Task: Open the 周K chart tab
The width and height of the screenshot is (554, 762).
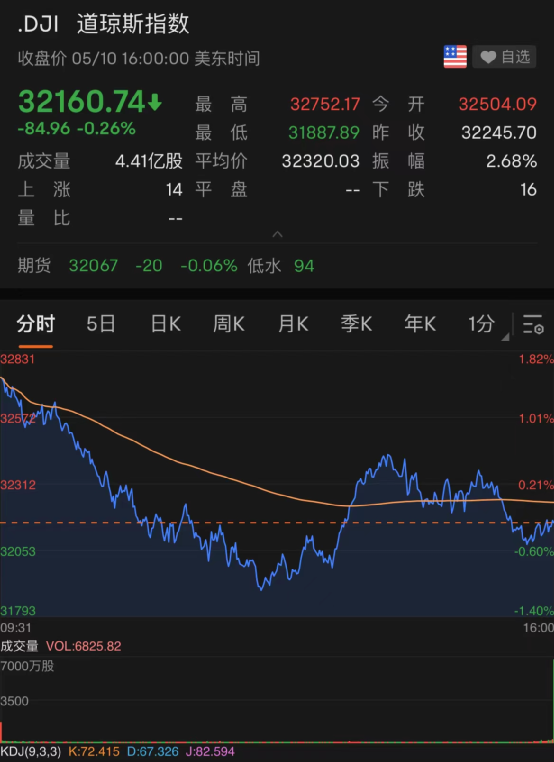Action: [228, 324]
